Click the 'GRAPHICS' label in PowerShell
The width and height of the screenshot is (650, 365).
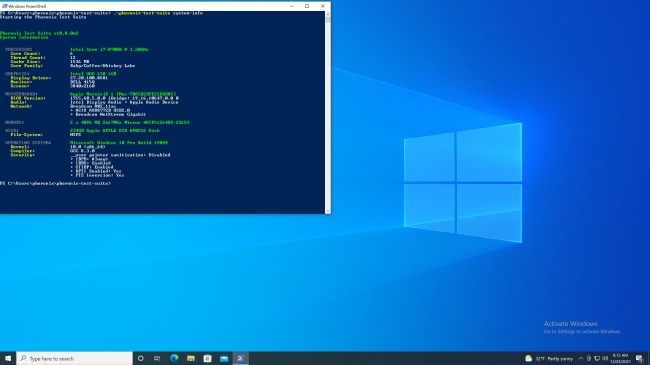click(x=17, y=74)
